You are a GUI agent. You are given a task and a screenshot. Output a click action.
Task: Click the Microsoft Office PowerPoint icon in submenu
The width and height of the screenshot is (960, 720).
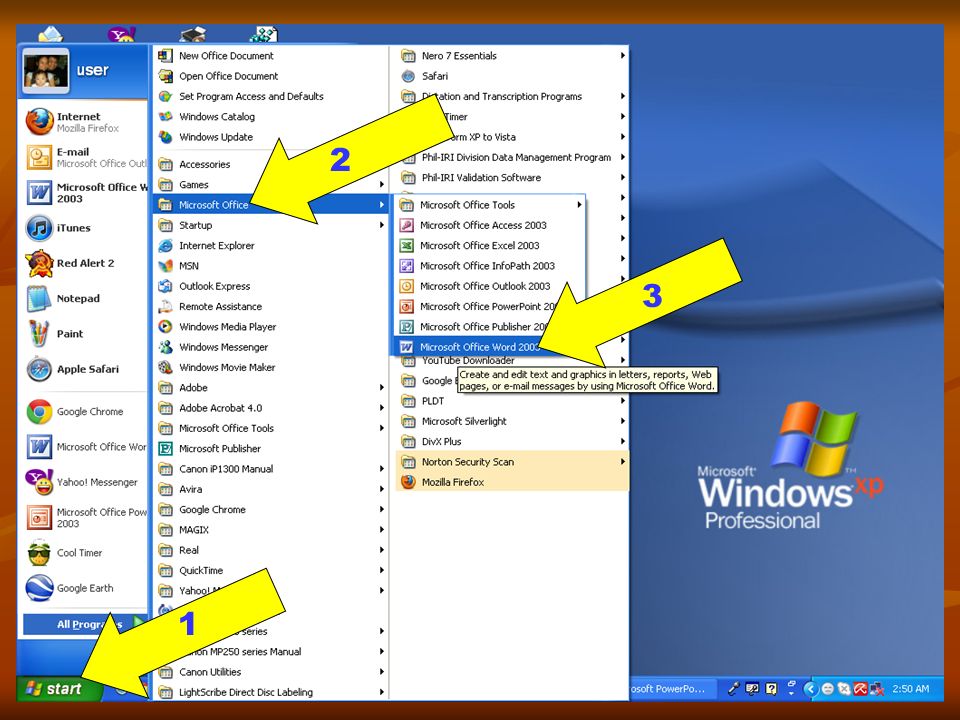point(407,306)
